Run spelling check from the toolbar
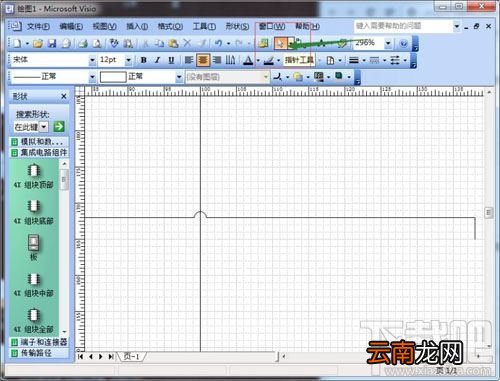The image size is (500, 381). point(114,43)
